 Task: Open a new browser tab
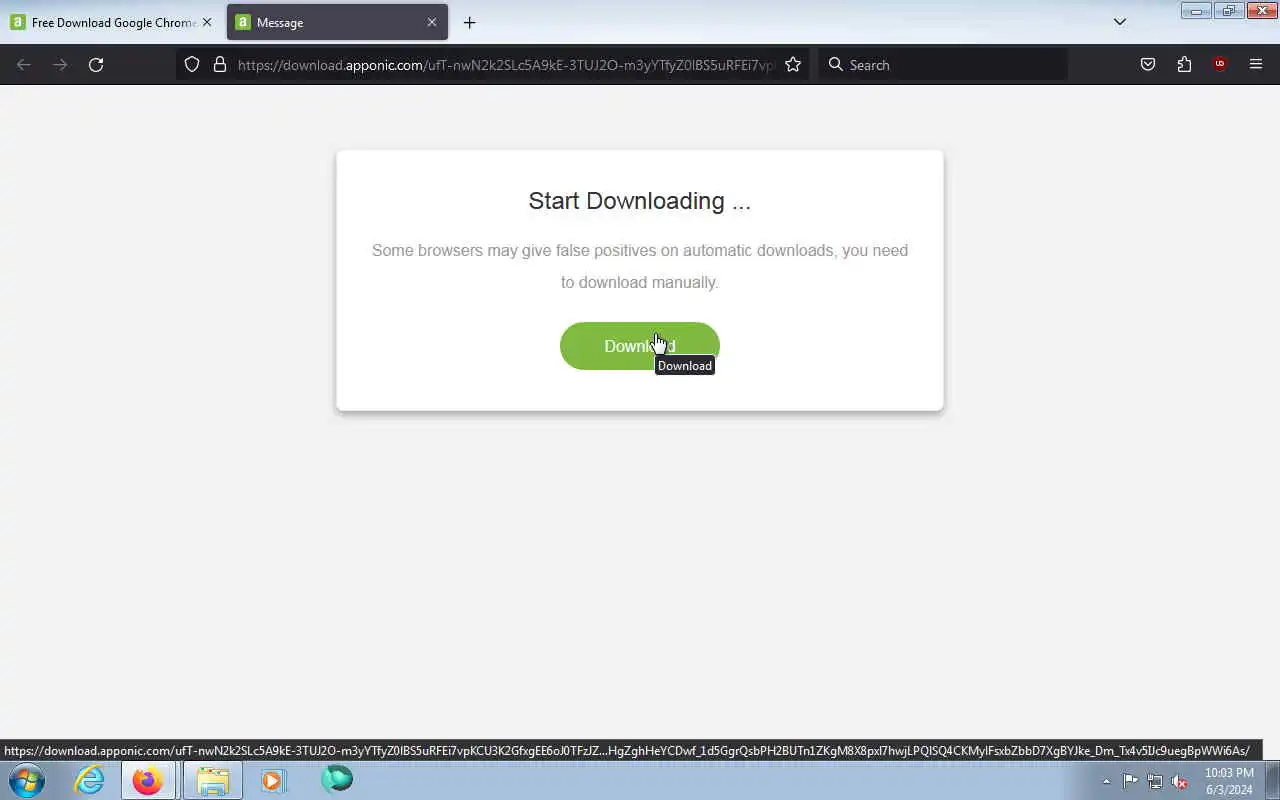(469, 22)
